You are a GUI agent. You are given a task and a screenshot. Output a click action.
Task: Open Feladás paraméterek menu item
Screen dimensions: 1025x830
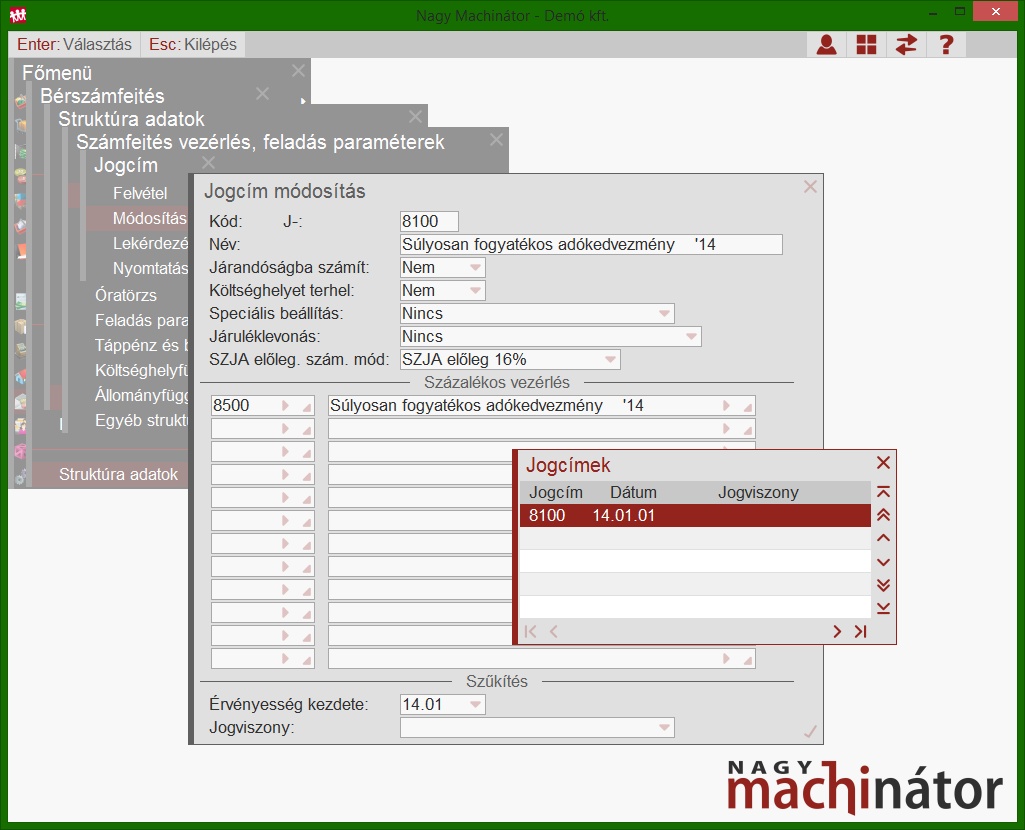tap(142, 320)
